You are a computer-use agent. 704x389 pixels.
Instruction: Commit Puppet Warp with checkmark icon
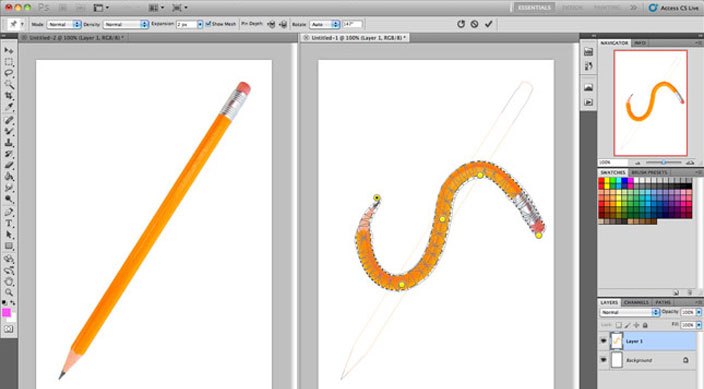click(488, 24)
